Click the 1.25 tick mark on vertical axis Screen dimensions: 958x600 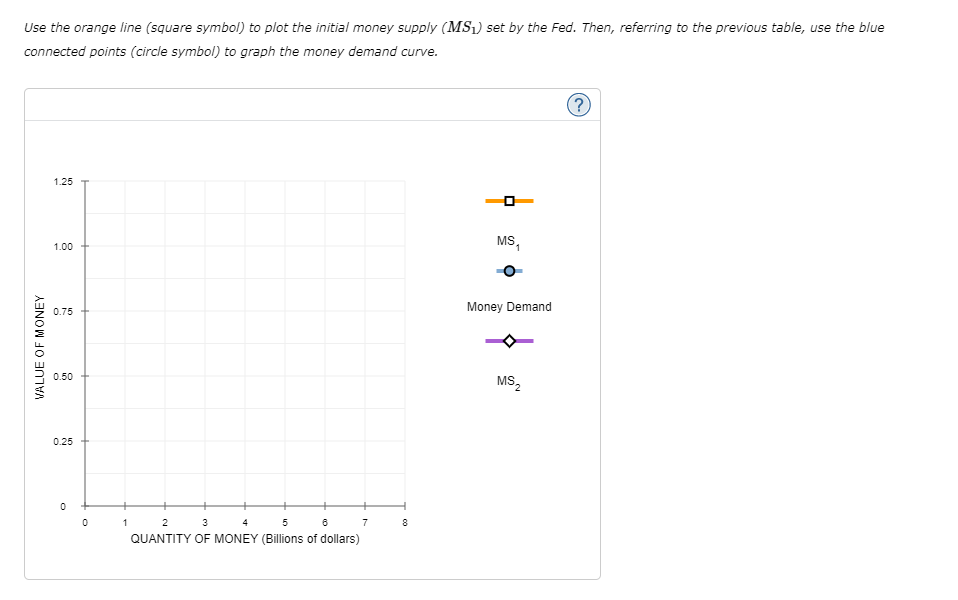tap(84, 180)
